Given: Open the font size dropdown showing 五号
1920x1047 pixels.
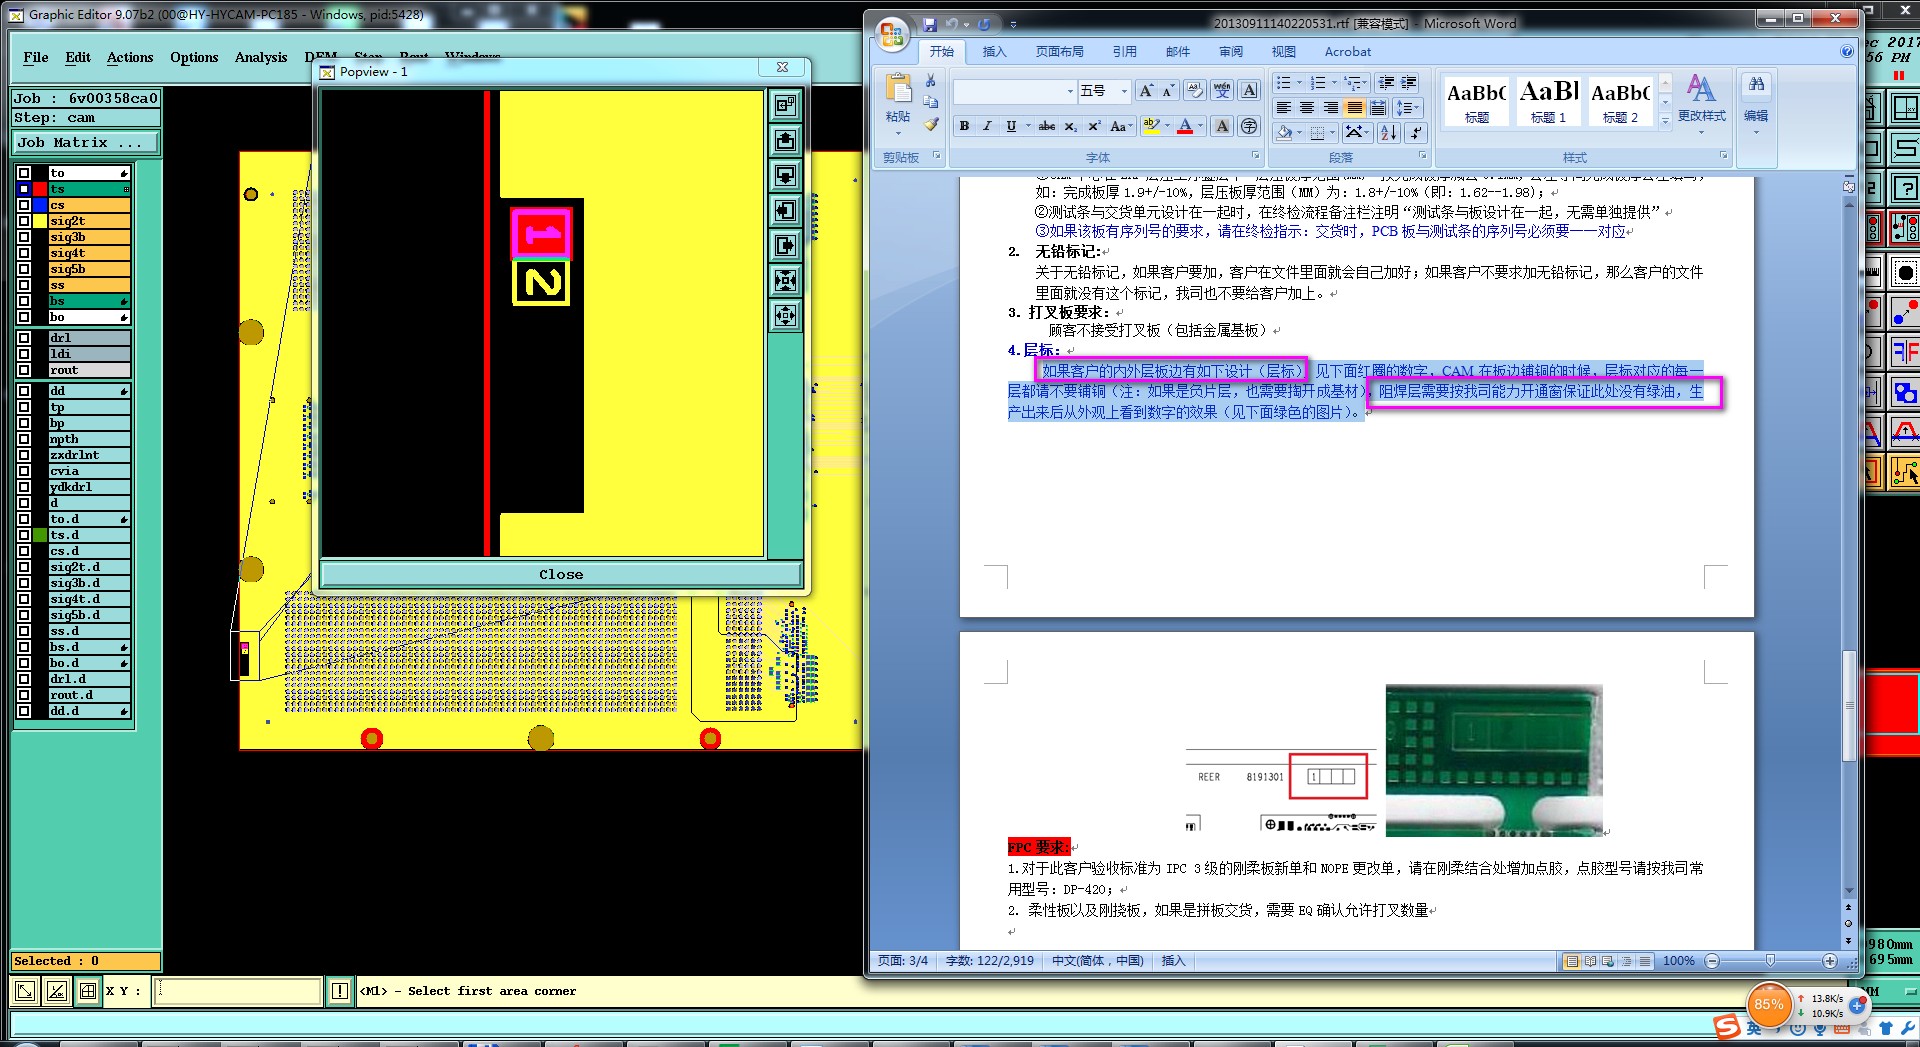Looking at the screenshot, I should [1124, 91].
